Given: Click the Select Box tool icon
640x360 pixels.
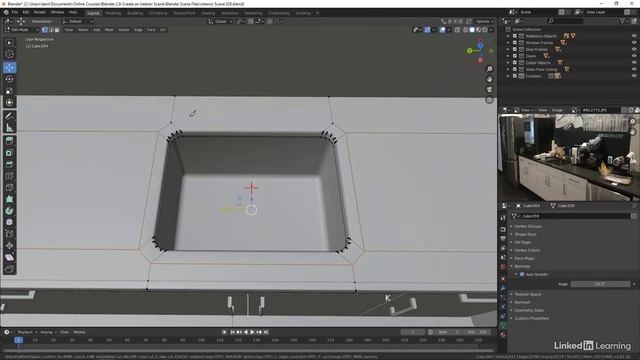Looking at the screenshot, I should tap(9, 43).
